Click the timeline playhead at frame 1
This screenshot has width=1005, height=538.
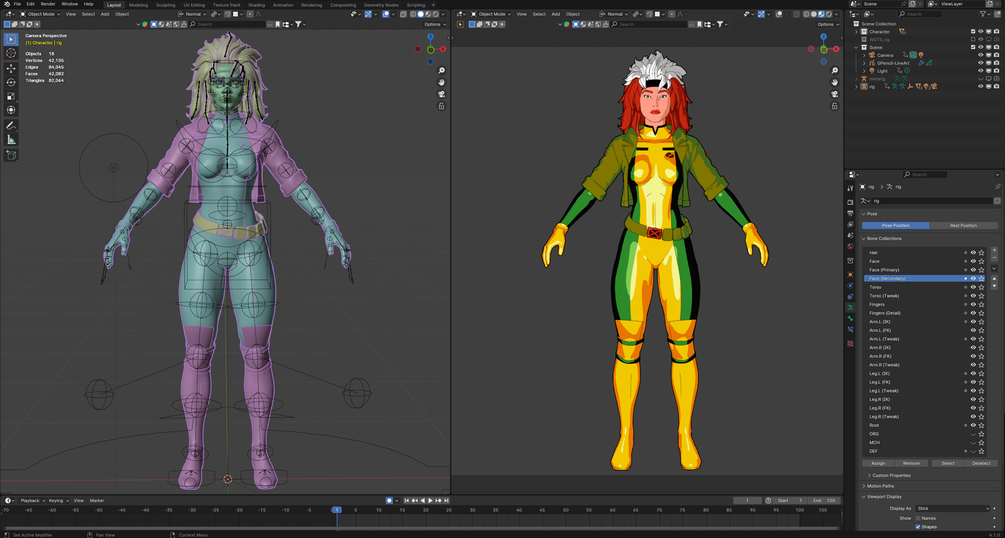tap(336, 510)
